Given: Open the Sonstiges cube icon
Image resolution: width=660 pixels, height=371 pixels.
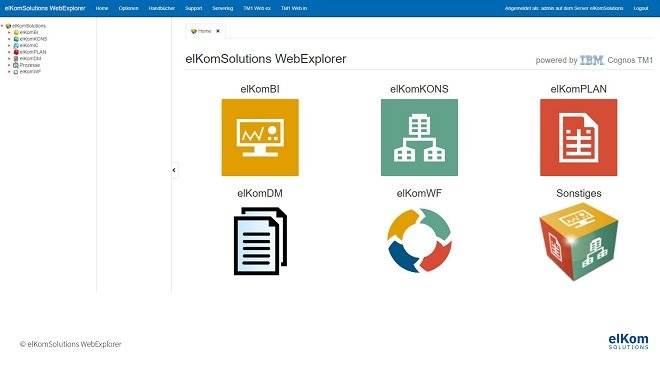Looking at the screenshot, I should point(579,241).
